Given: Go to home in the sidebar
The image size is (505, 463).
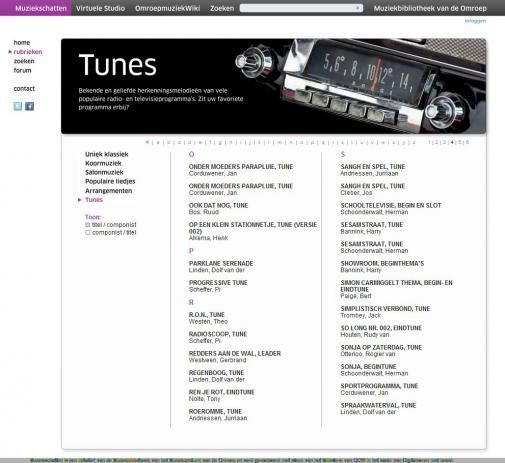Looking at the screenshot, I should pyautogui.click(x=22, y=43).
